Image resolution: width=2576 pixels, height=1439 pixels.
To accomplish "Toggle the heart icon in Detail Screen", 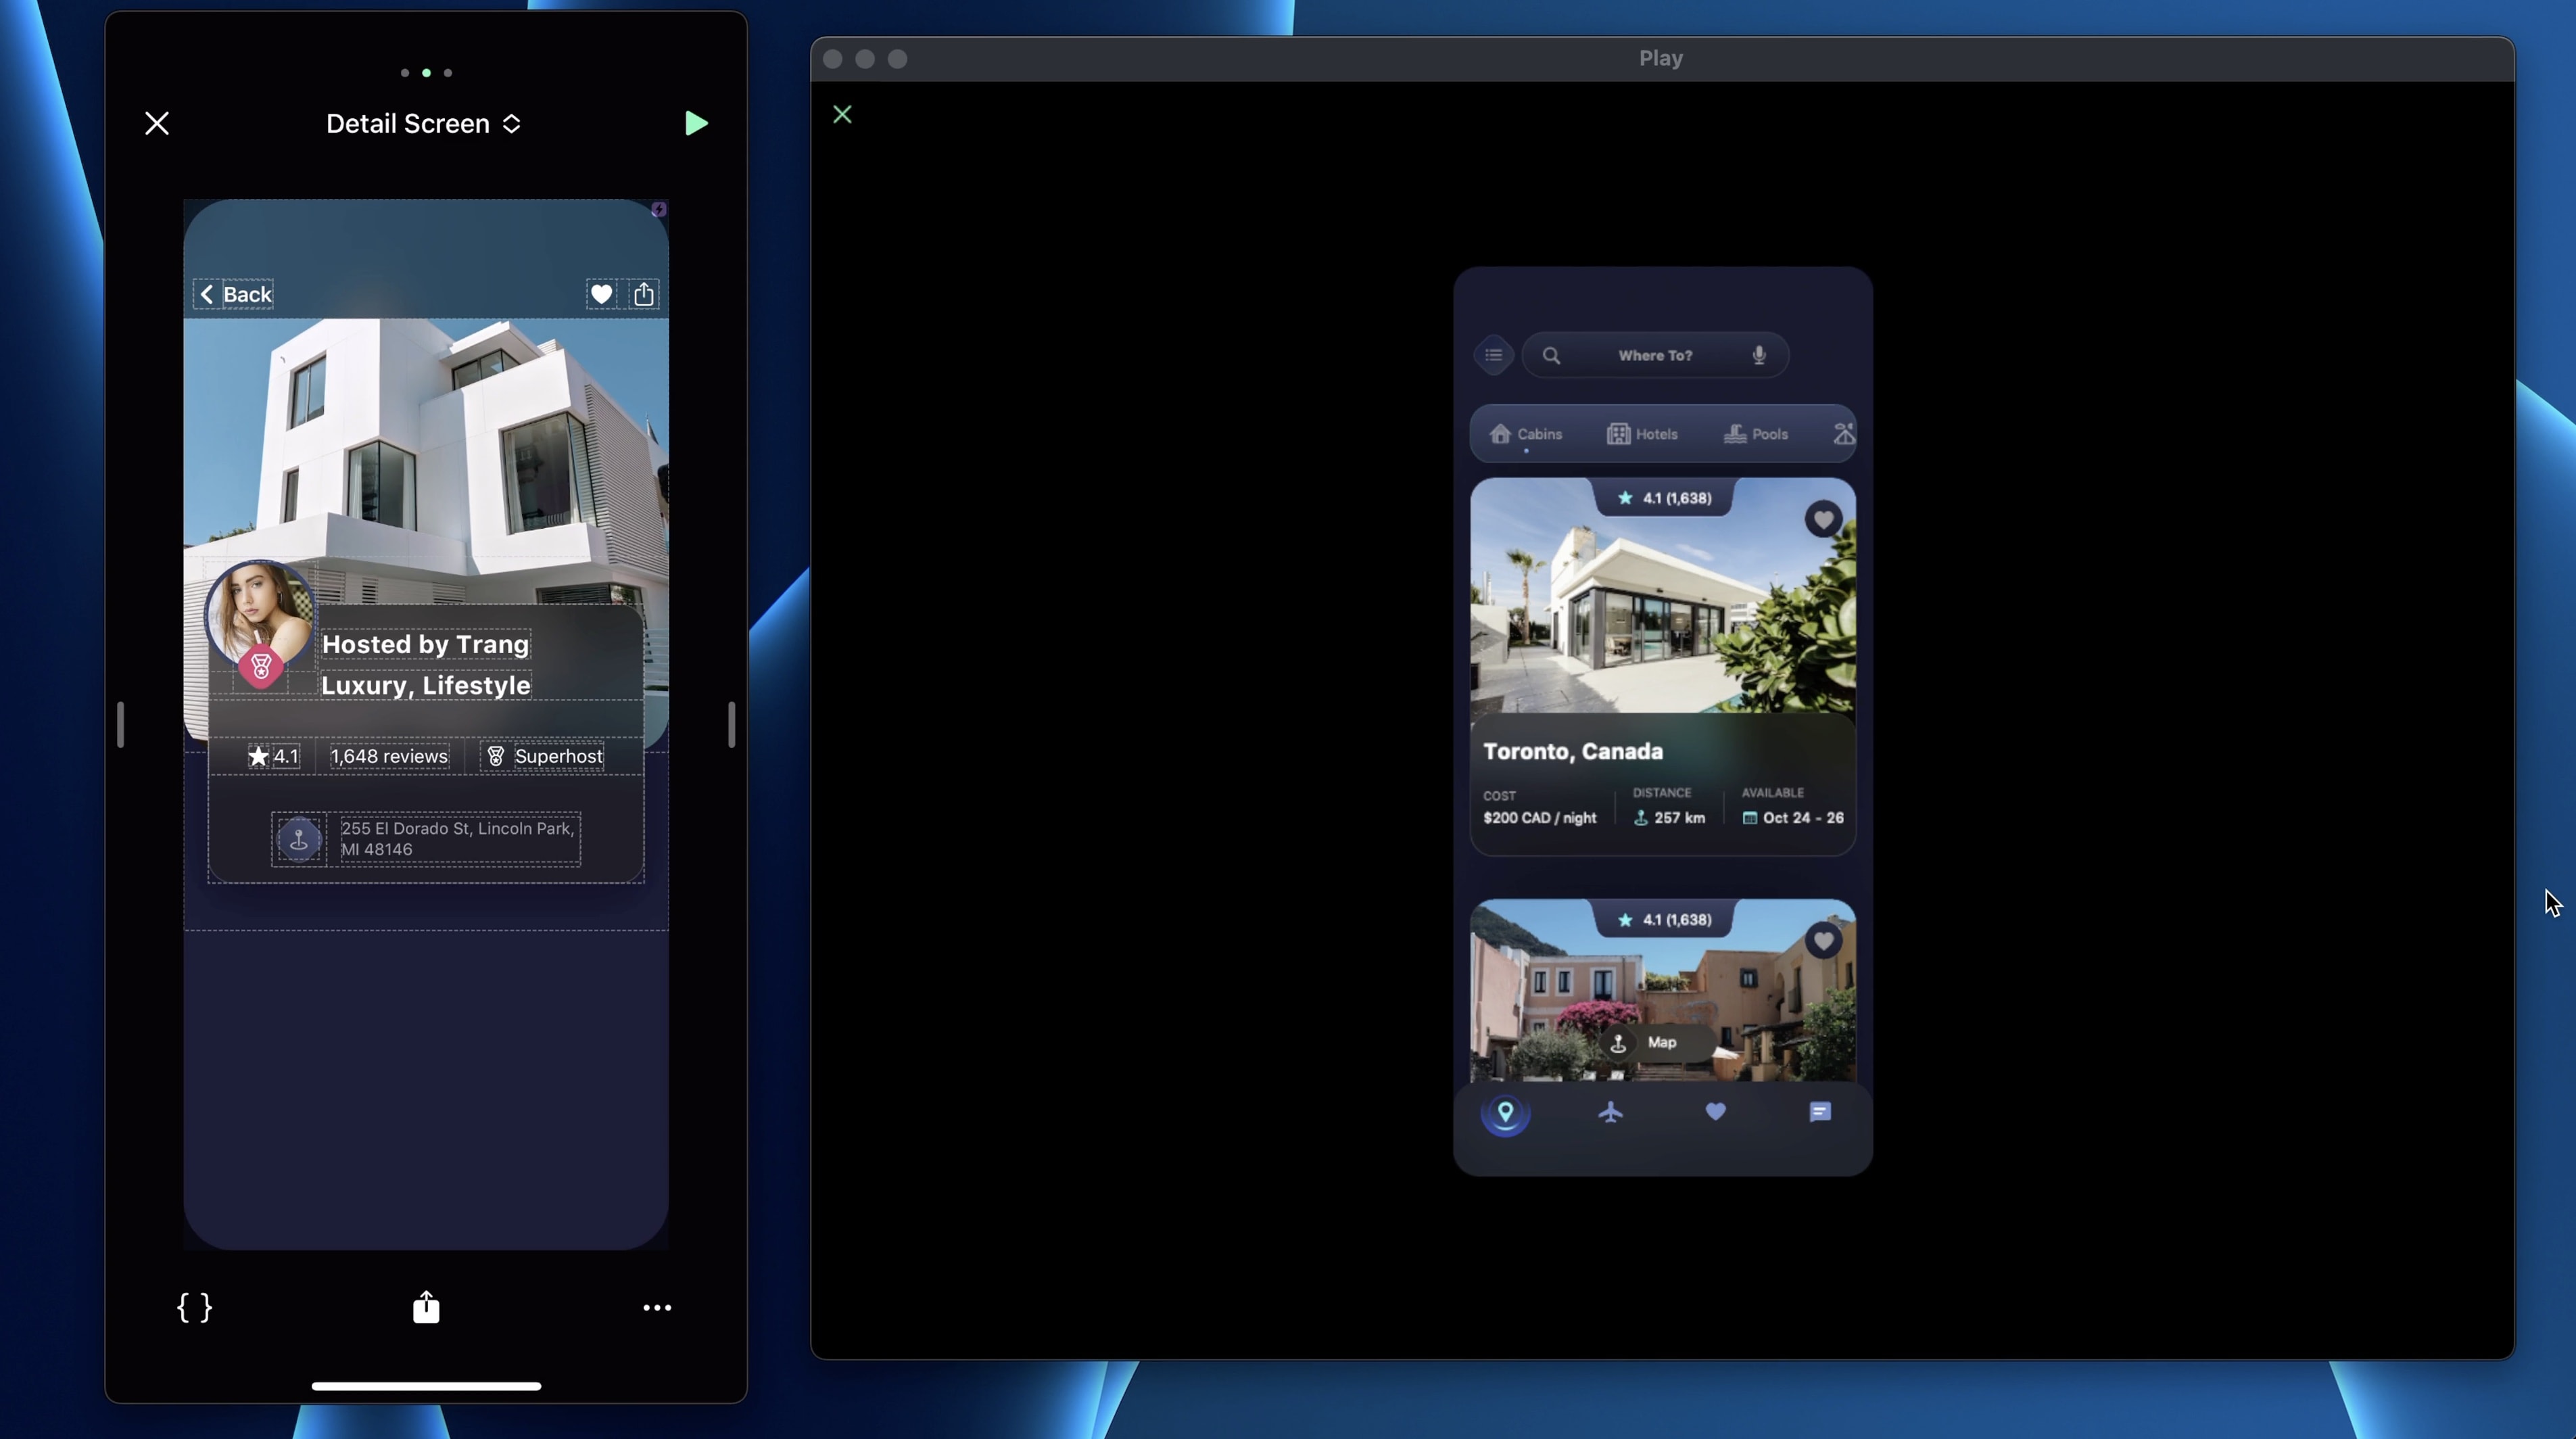I will 601,294.
